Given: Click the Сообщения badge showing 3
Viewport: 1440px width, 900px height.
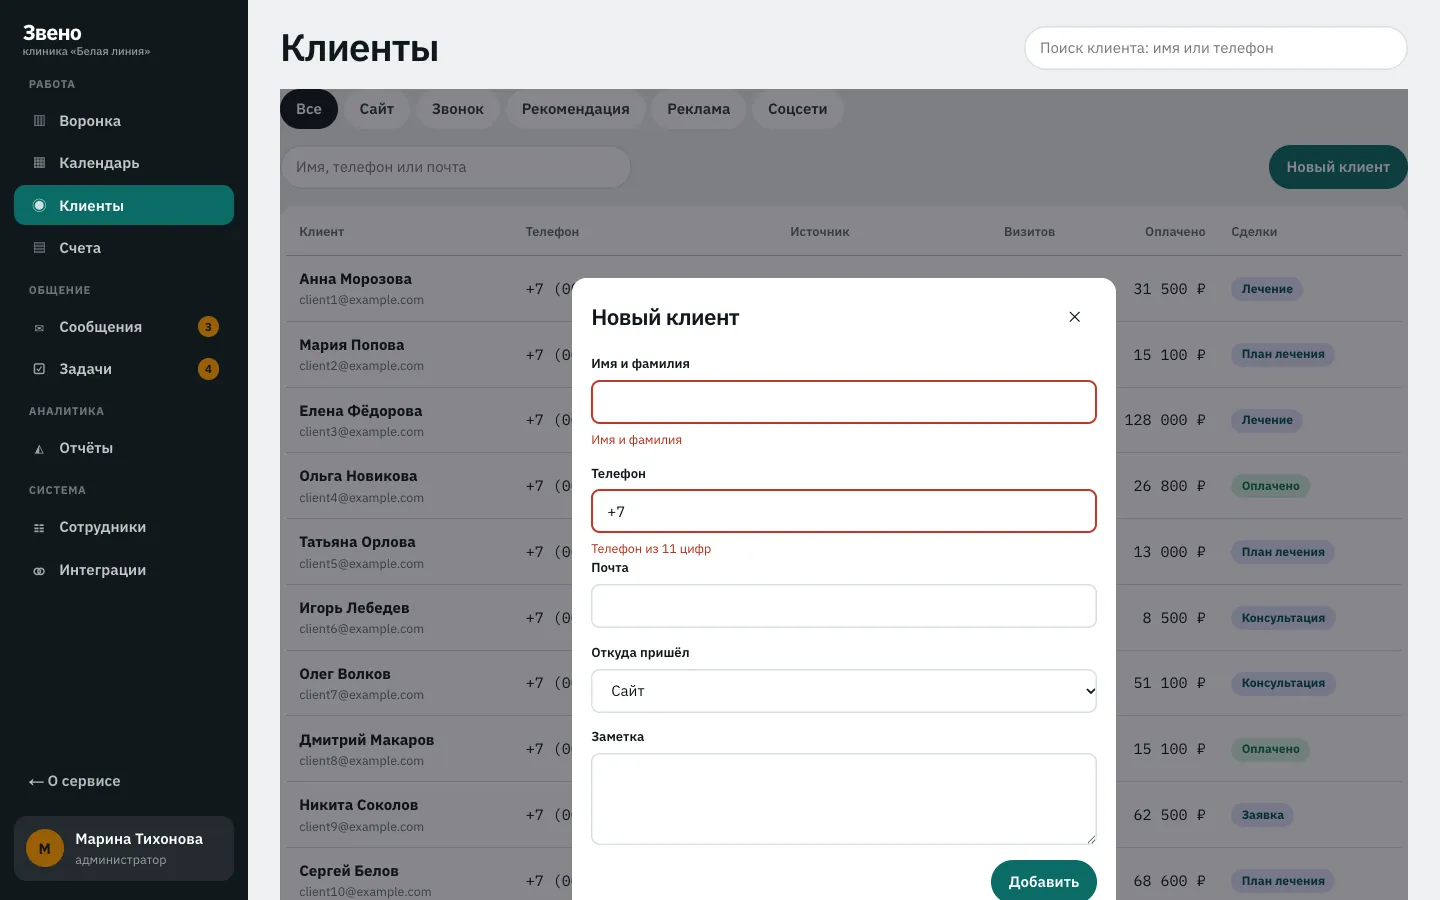Looking at the screenshot, I should coord(208,327).
